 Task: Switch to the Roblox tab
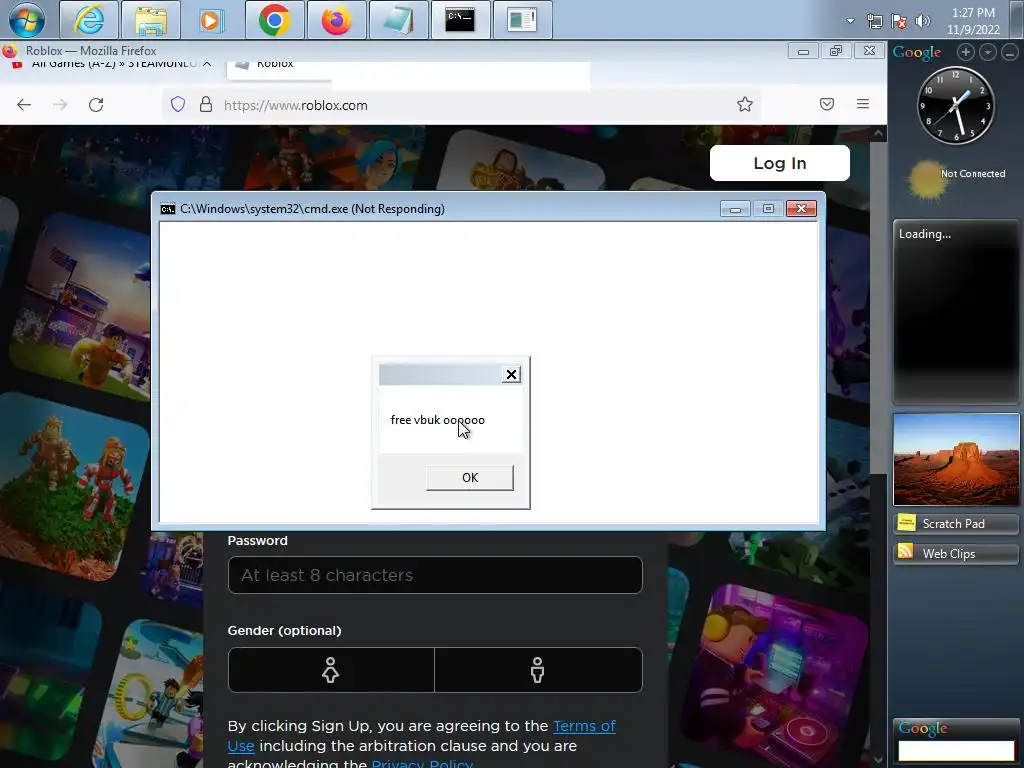(280, 68)
